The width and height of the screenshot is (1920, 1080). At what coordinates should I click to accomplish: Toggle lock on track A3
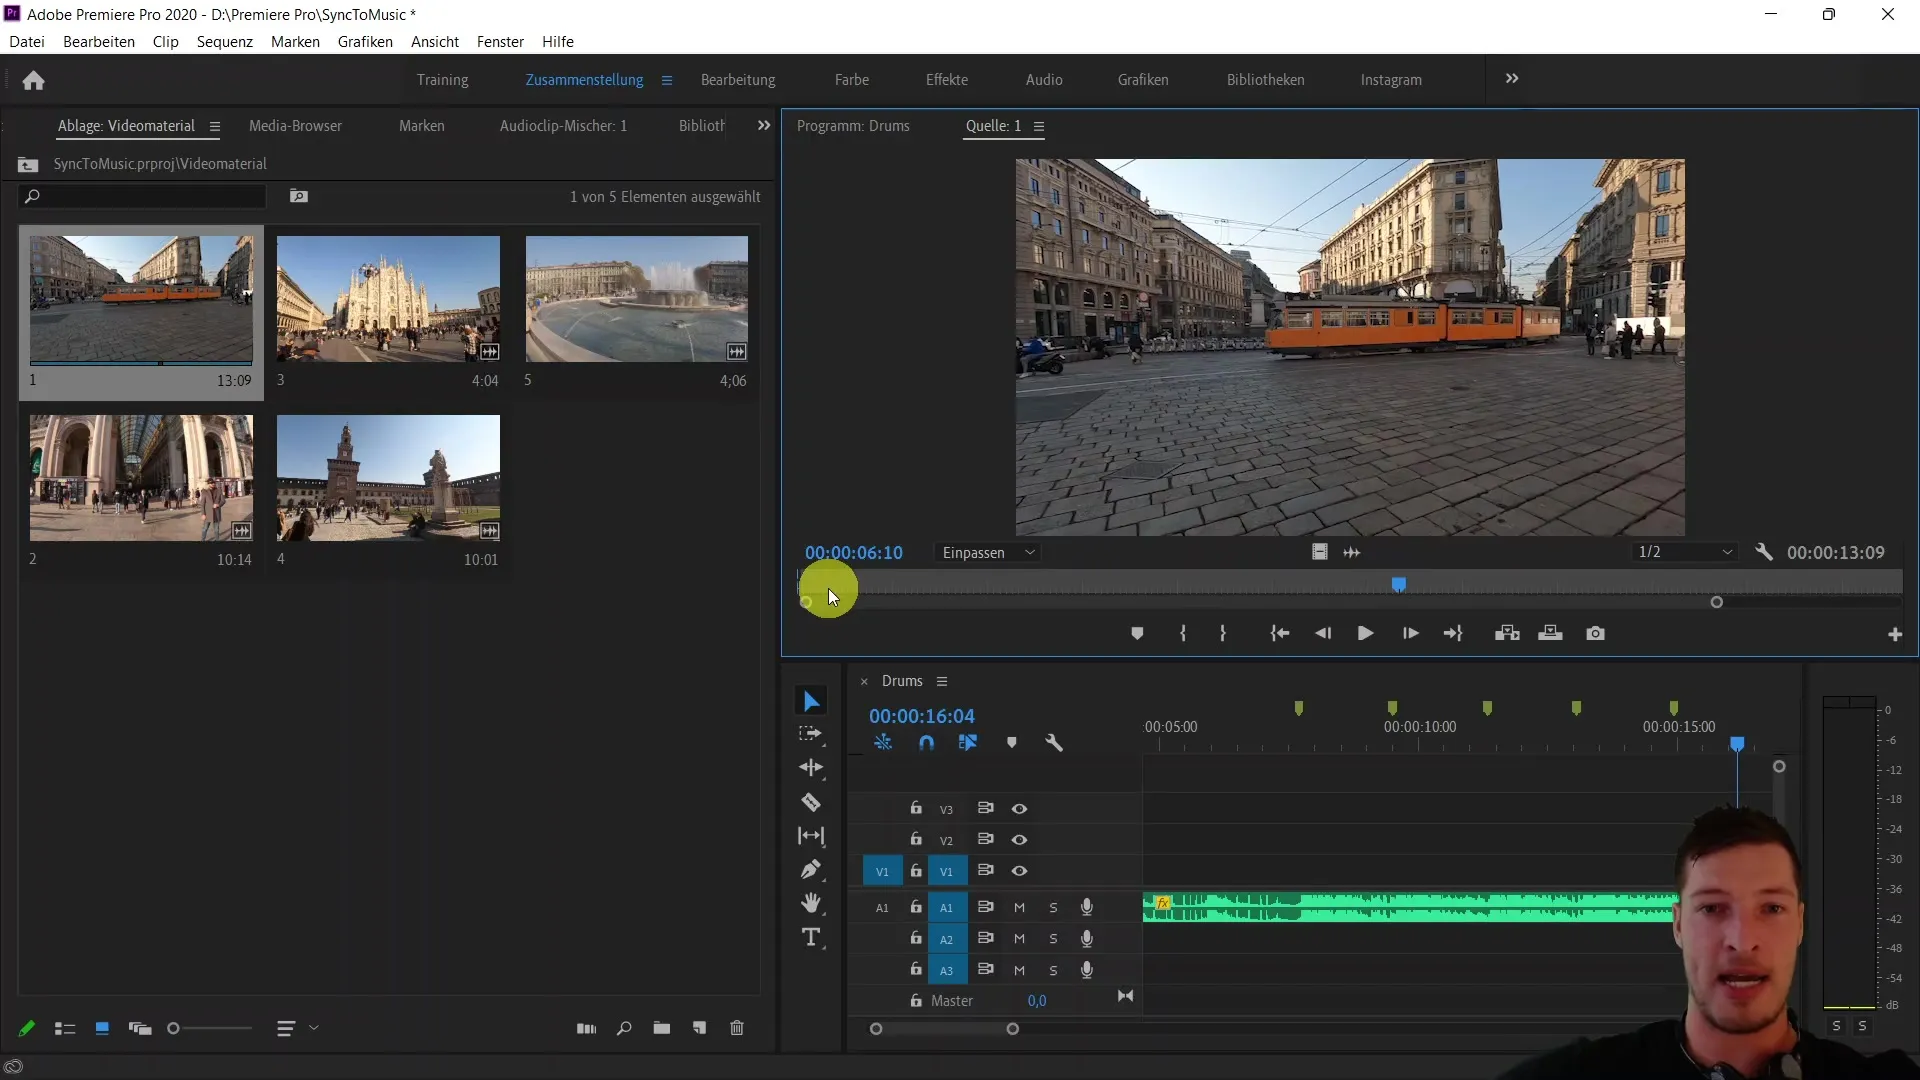click(915, 969)
